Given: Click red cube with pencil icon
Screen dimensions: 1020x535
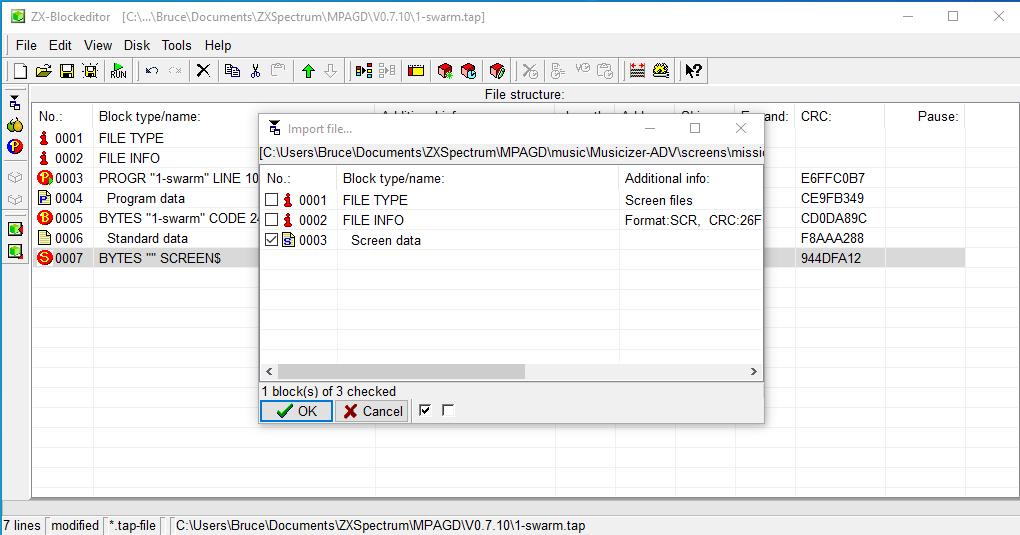Looking at the screenshot, I should (x=497, y=70).
